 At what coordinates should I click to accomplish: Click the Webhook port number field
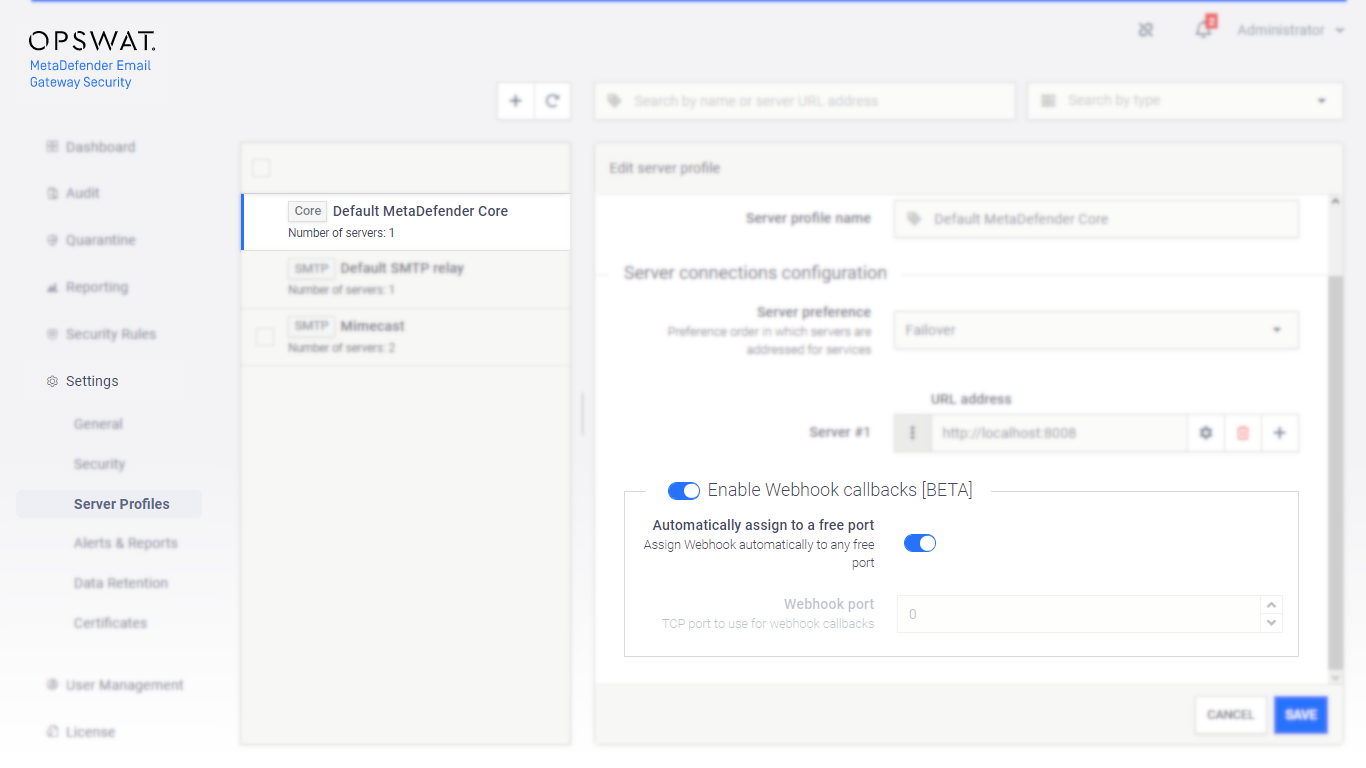coord(1079,614)
